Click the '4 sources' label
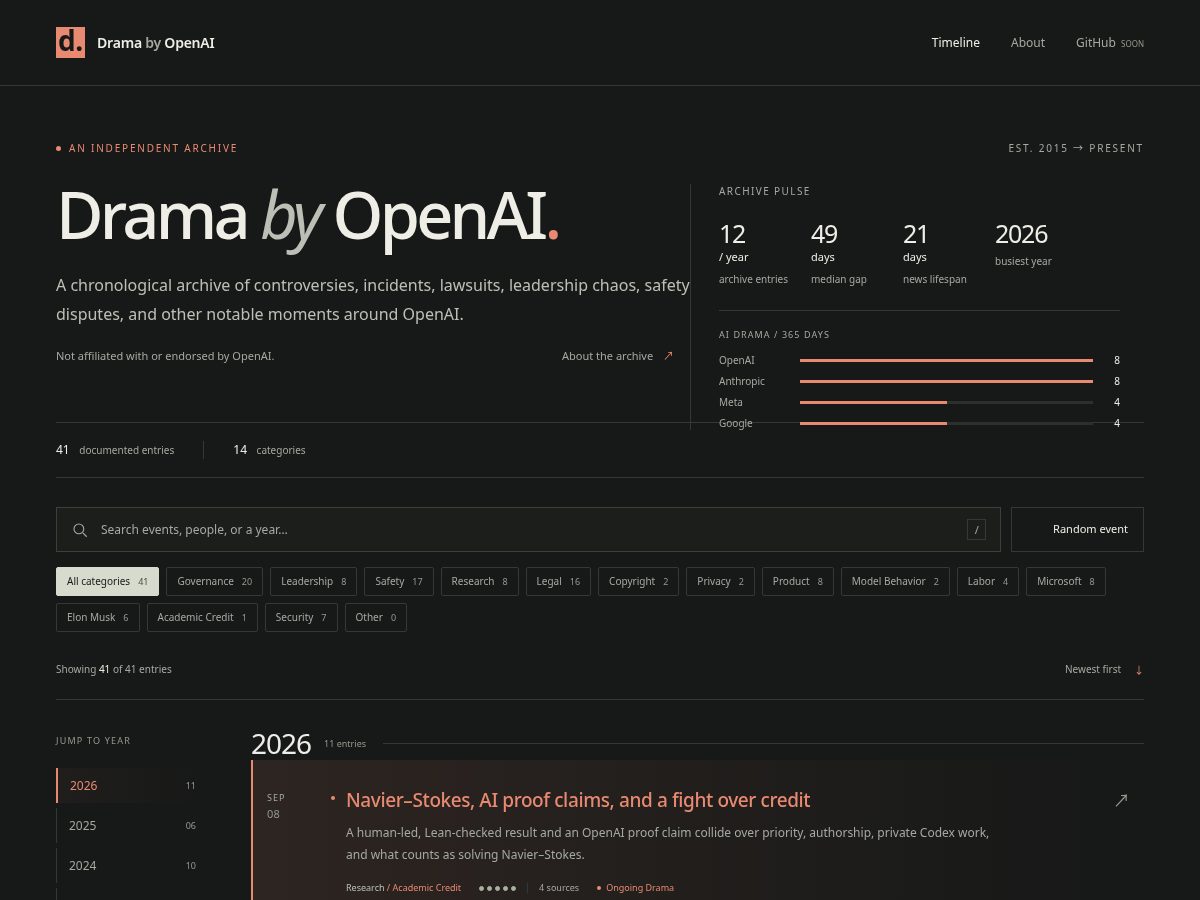This screenshot has width=1200, height=900. 559,888
